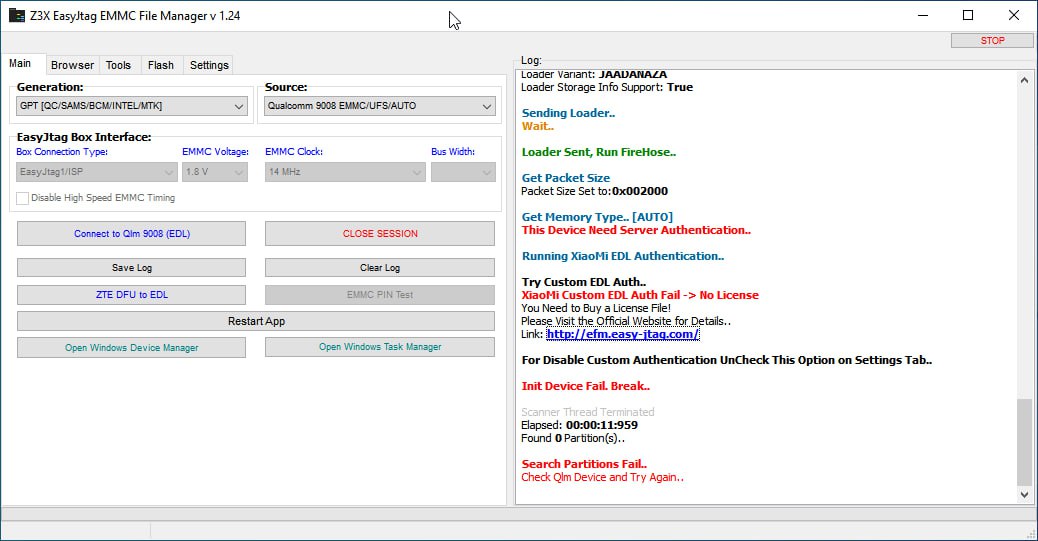Click 'XiaoMi Custom EDL Auth Fail' log line
The image size is (1038, 541).
(640, 295)
